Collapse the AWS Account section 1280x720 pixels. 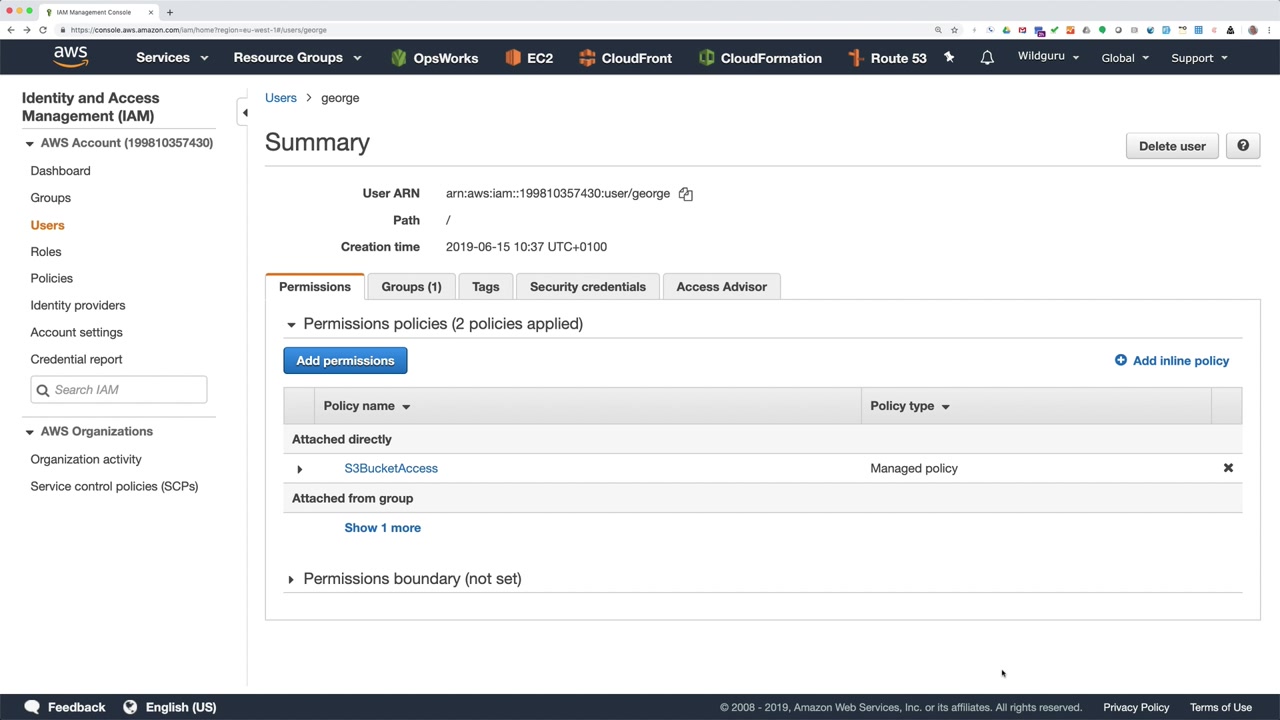[x=29, y=143]
